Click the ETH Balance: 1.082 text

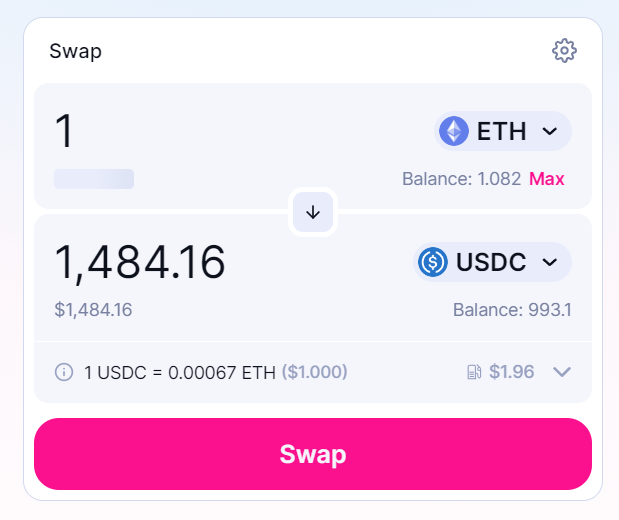(461, 179)
